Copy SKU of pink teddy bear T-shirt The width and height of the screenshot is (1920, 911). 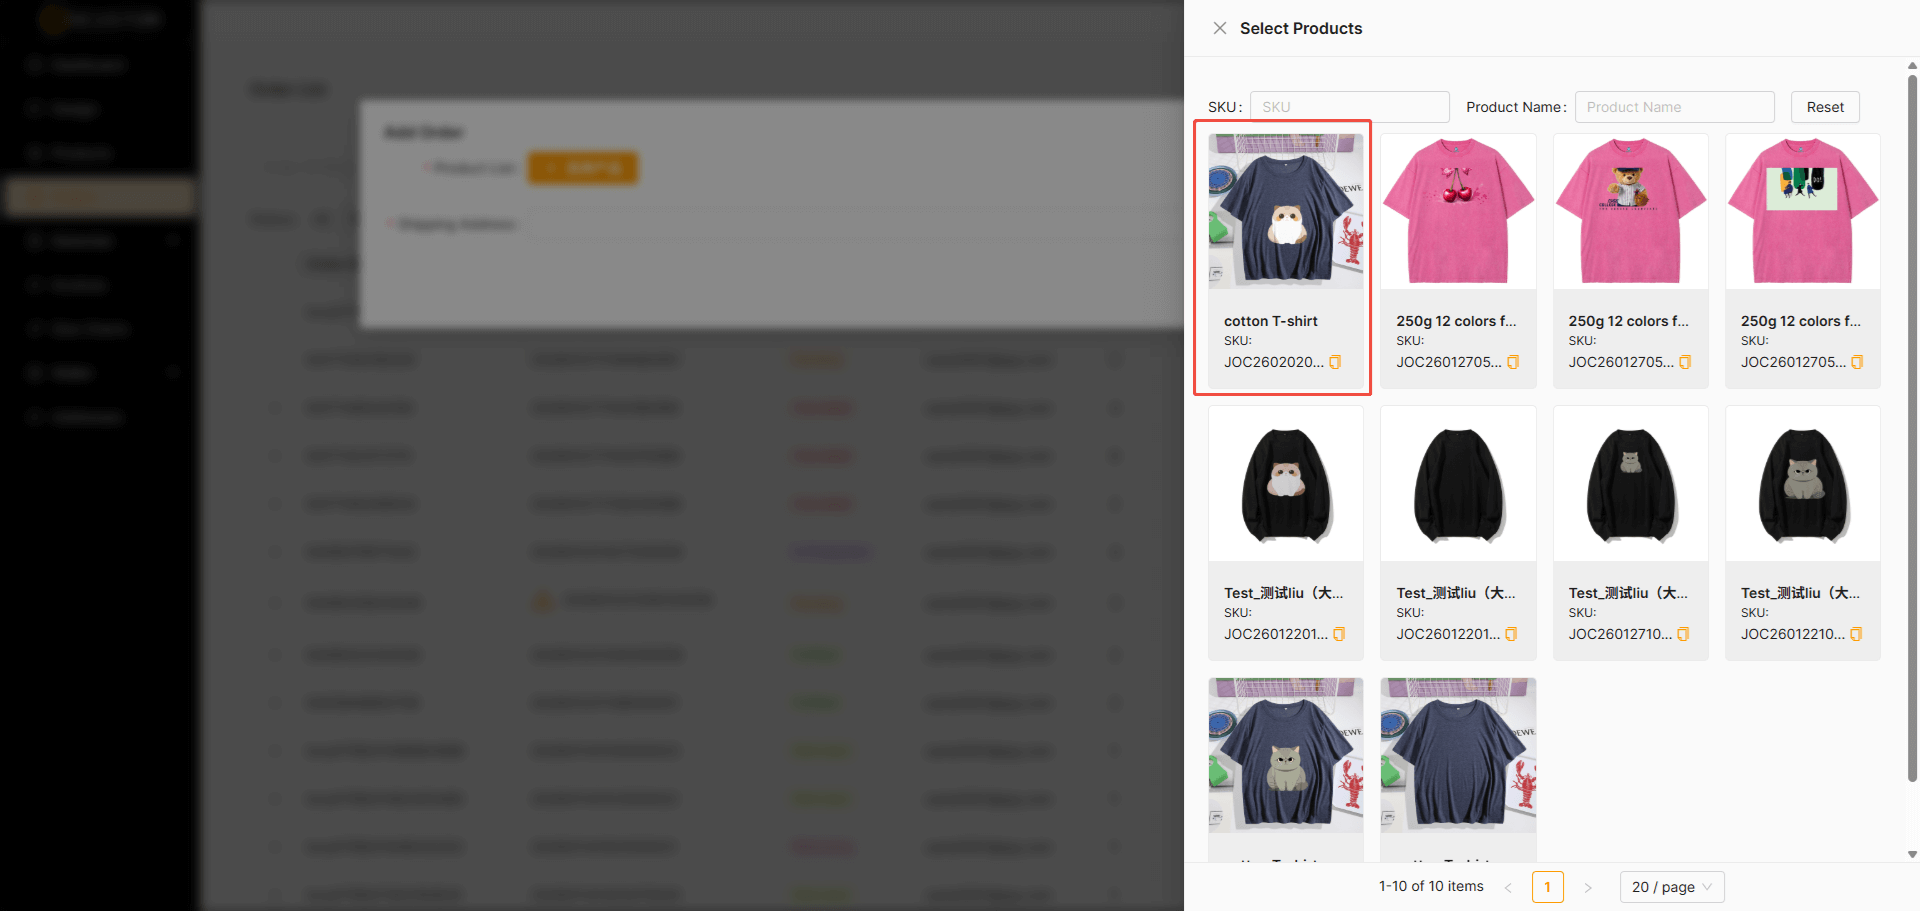click(1685, 362)
